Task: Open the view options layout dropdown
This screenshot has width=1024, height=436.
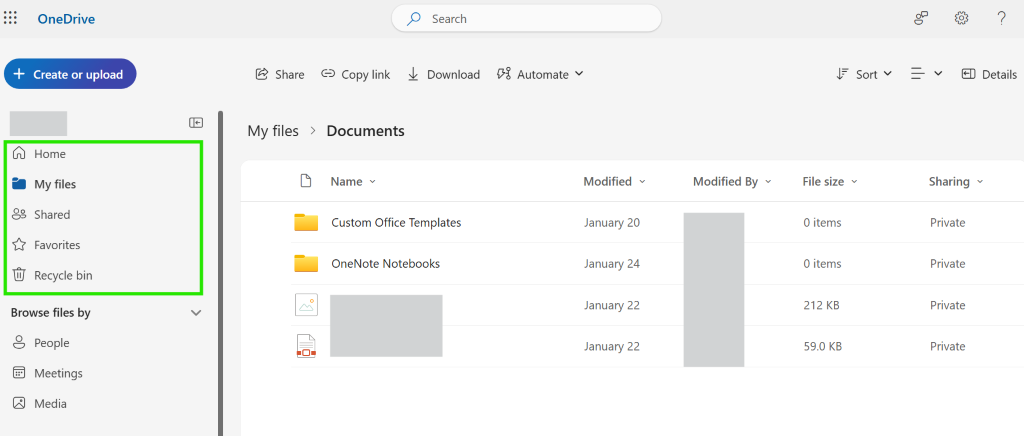Action: pyautogui.click(x=926, y=74)
